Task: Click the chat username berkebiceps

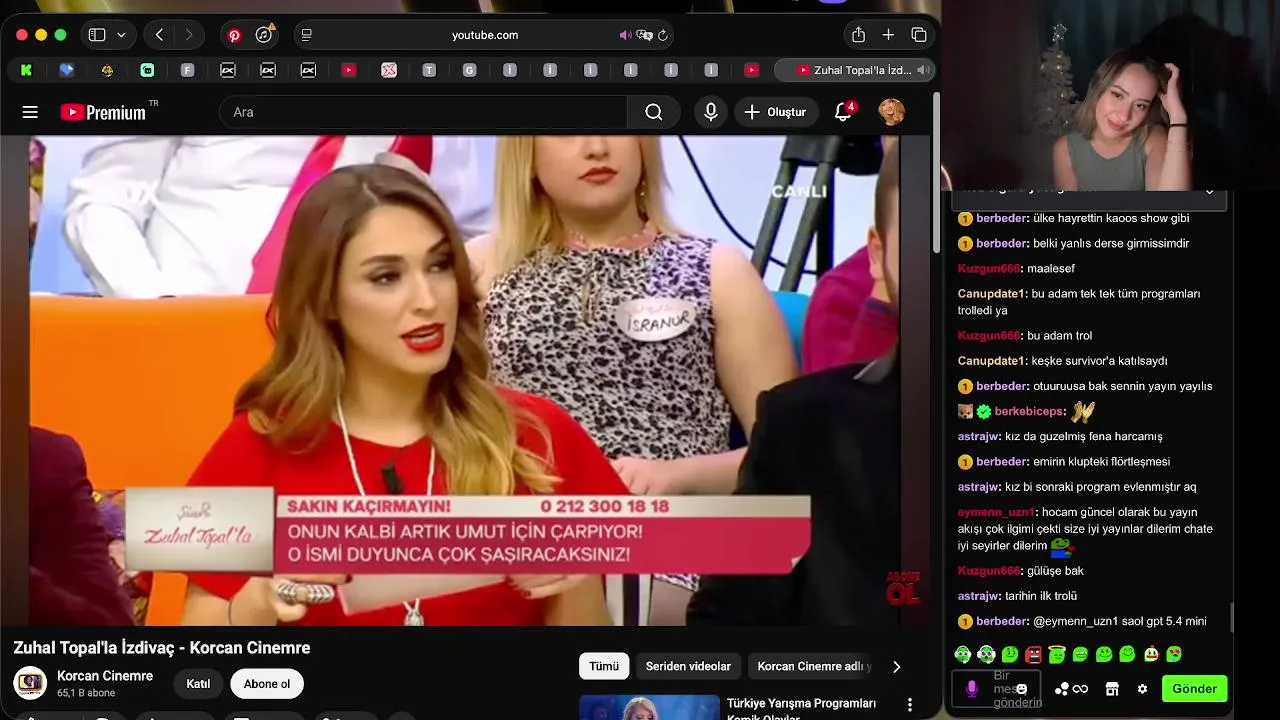Action: 1030,411
